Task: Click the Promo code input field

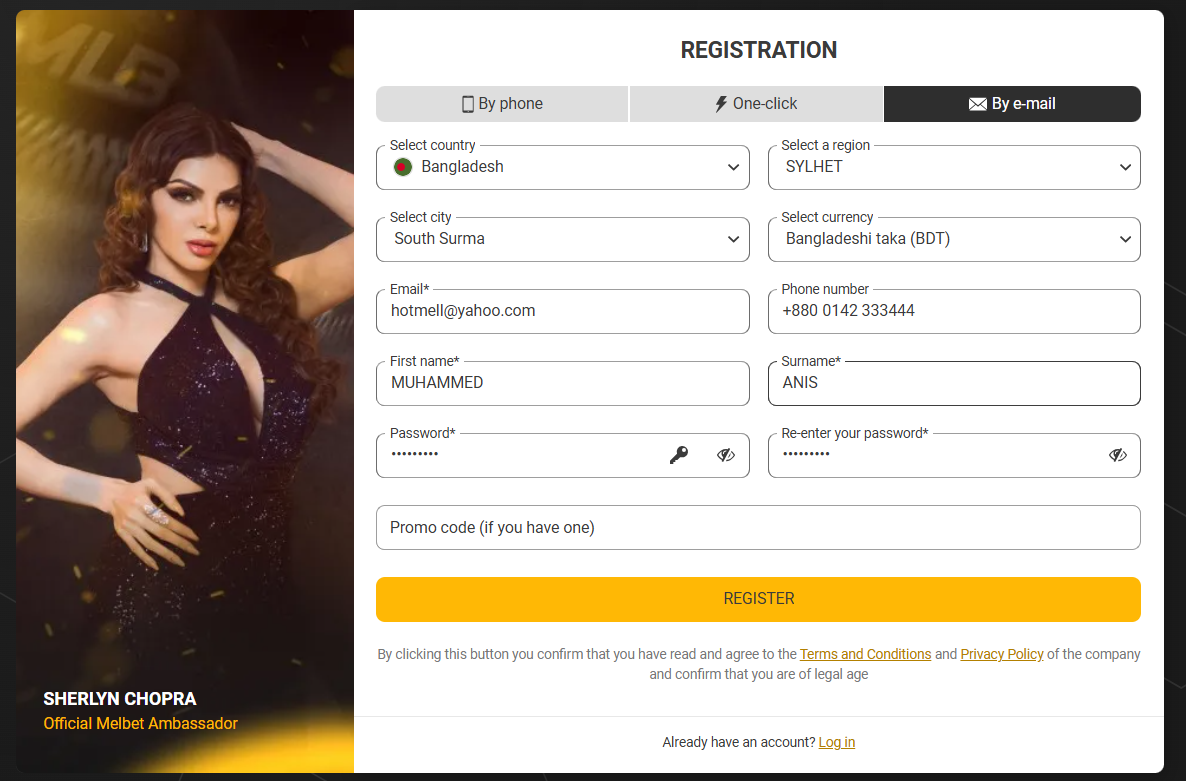Action: [x=758, y=527]
